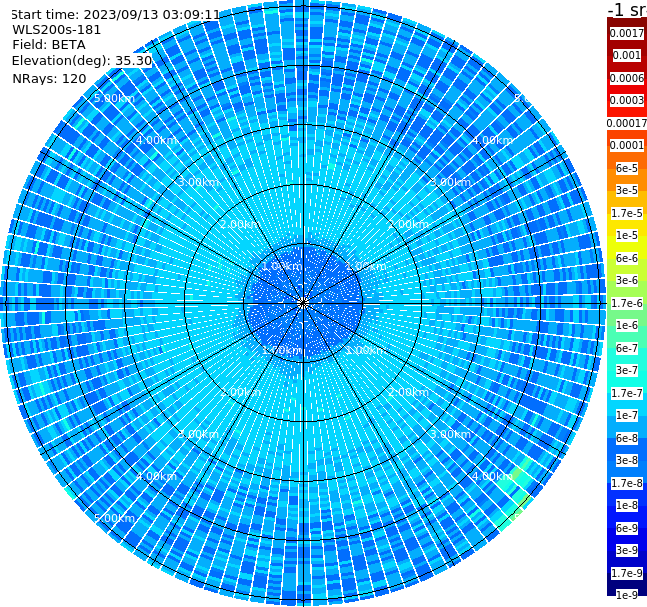
Task: Click the 4.00km ring label in the upper-right quadrant
Action: (492, 140)
